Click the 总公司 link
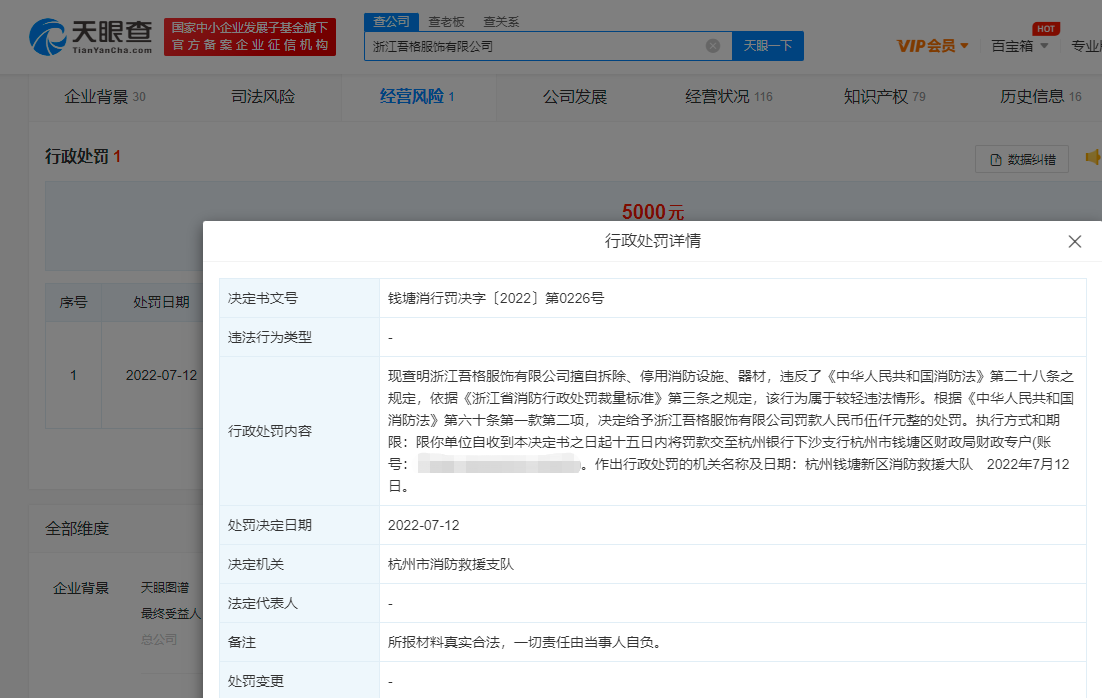Image resolution: width=1102 pixels, height=698 pixels. (x=159, y=640)
